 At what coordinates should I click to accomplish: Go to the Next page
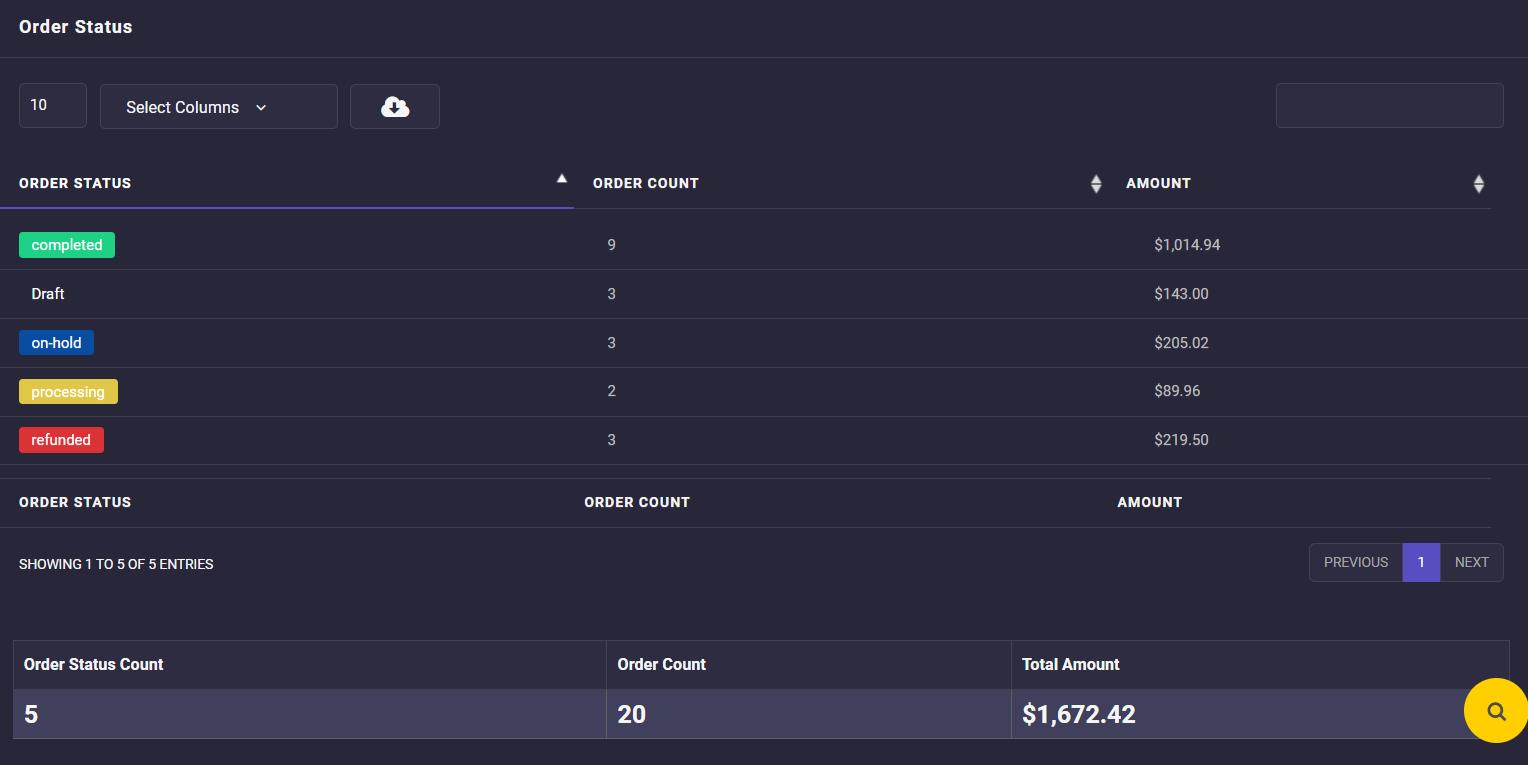tap(1471, 562)
